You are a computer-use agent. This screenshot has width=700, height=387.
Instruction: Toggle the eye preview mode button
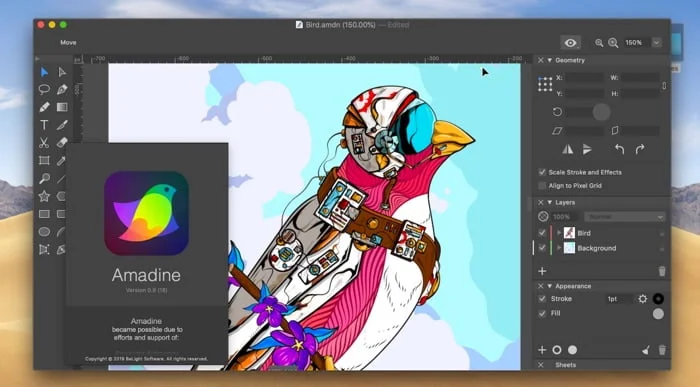click(571, 43)
